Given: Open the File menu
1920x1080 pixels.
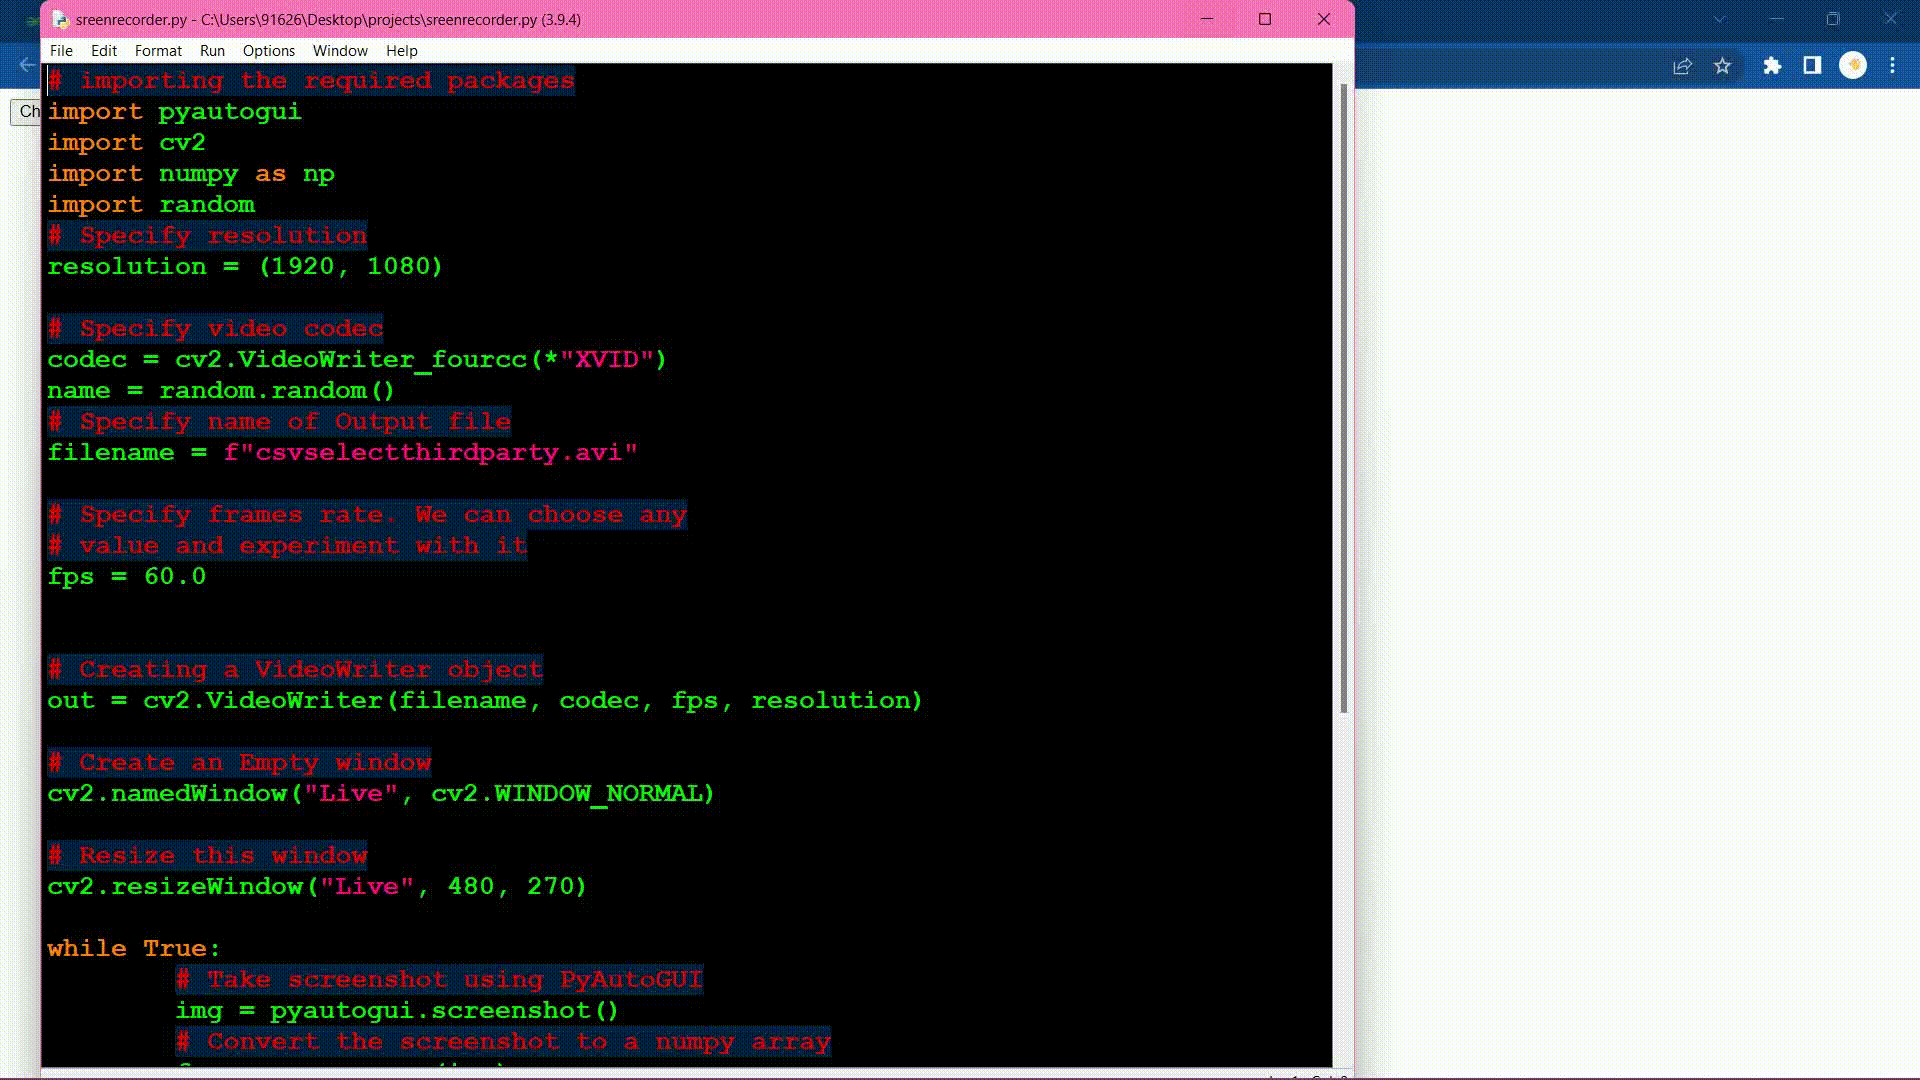Looking at the screenshot, I should point(61,51).
